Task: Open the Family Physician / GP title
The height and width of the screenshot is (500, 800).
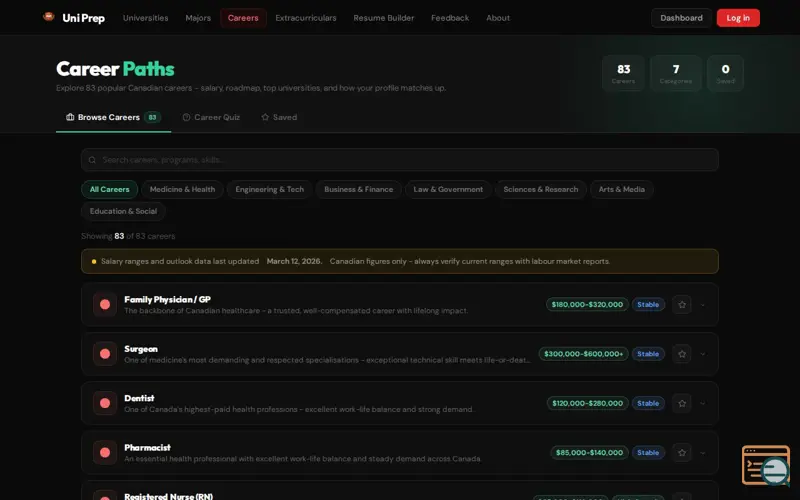Action: [x=167, y=299]
